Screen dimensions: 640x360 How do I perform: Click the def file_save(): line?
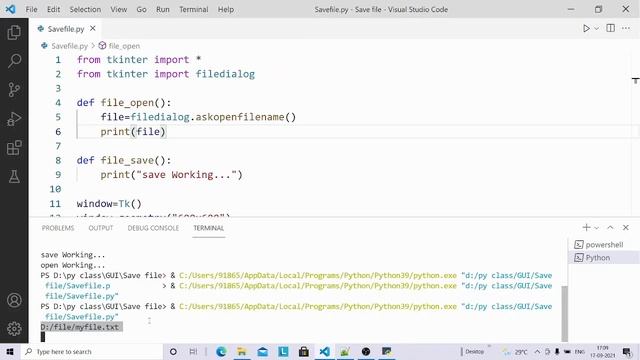pos(124,160)
